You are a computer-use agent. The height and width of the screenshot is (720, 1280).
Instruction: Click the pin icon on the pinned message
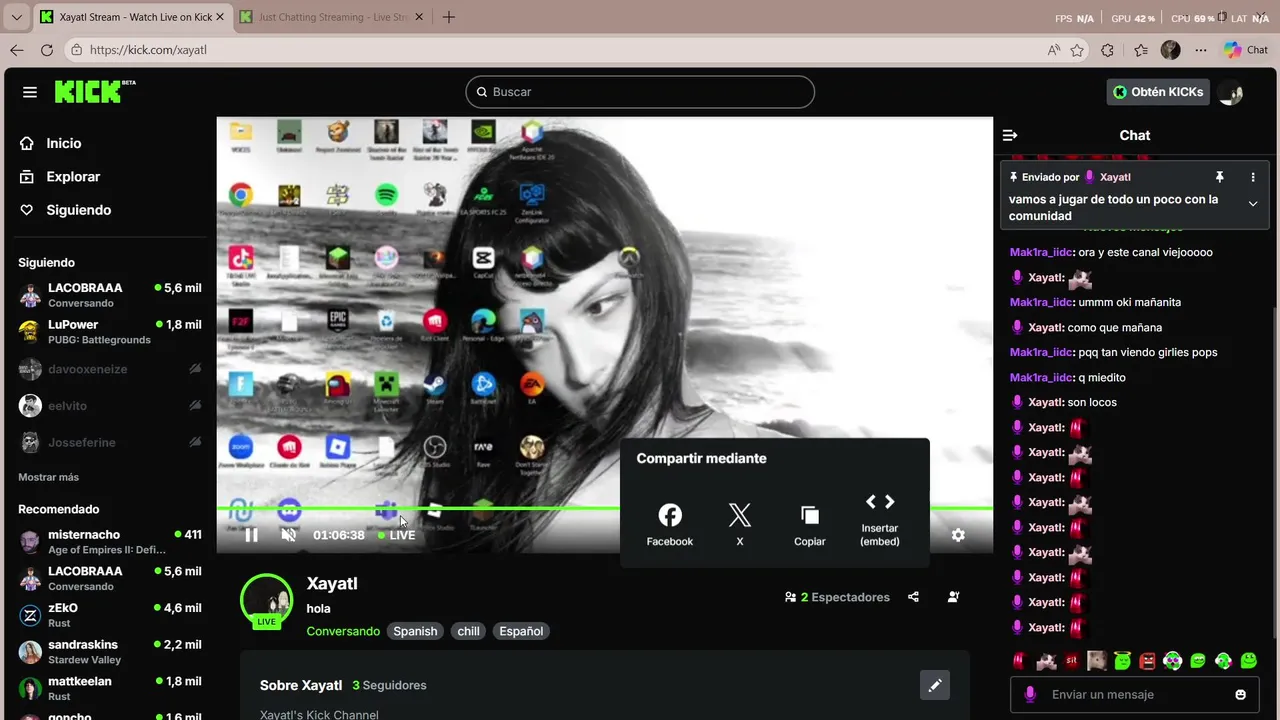(1219, 177)
